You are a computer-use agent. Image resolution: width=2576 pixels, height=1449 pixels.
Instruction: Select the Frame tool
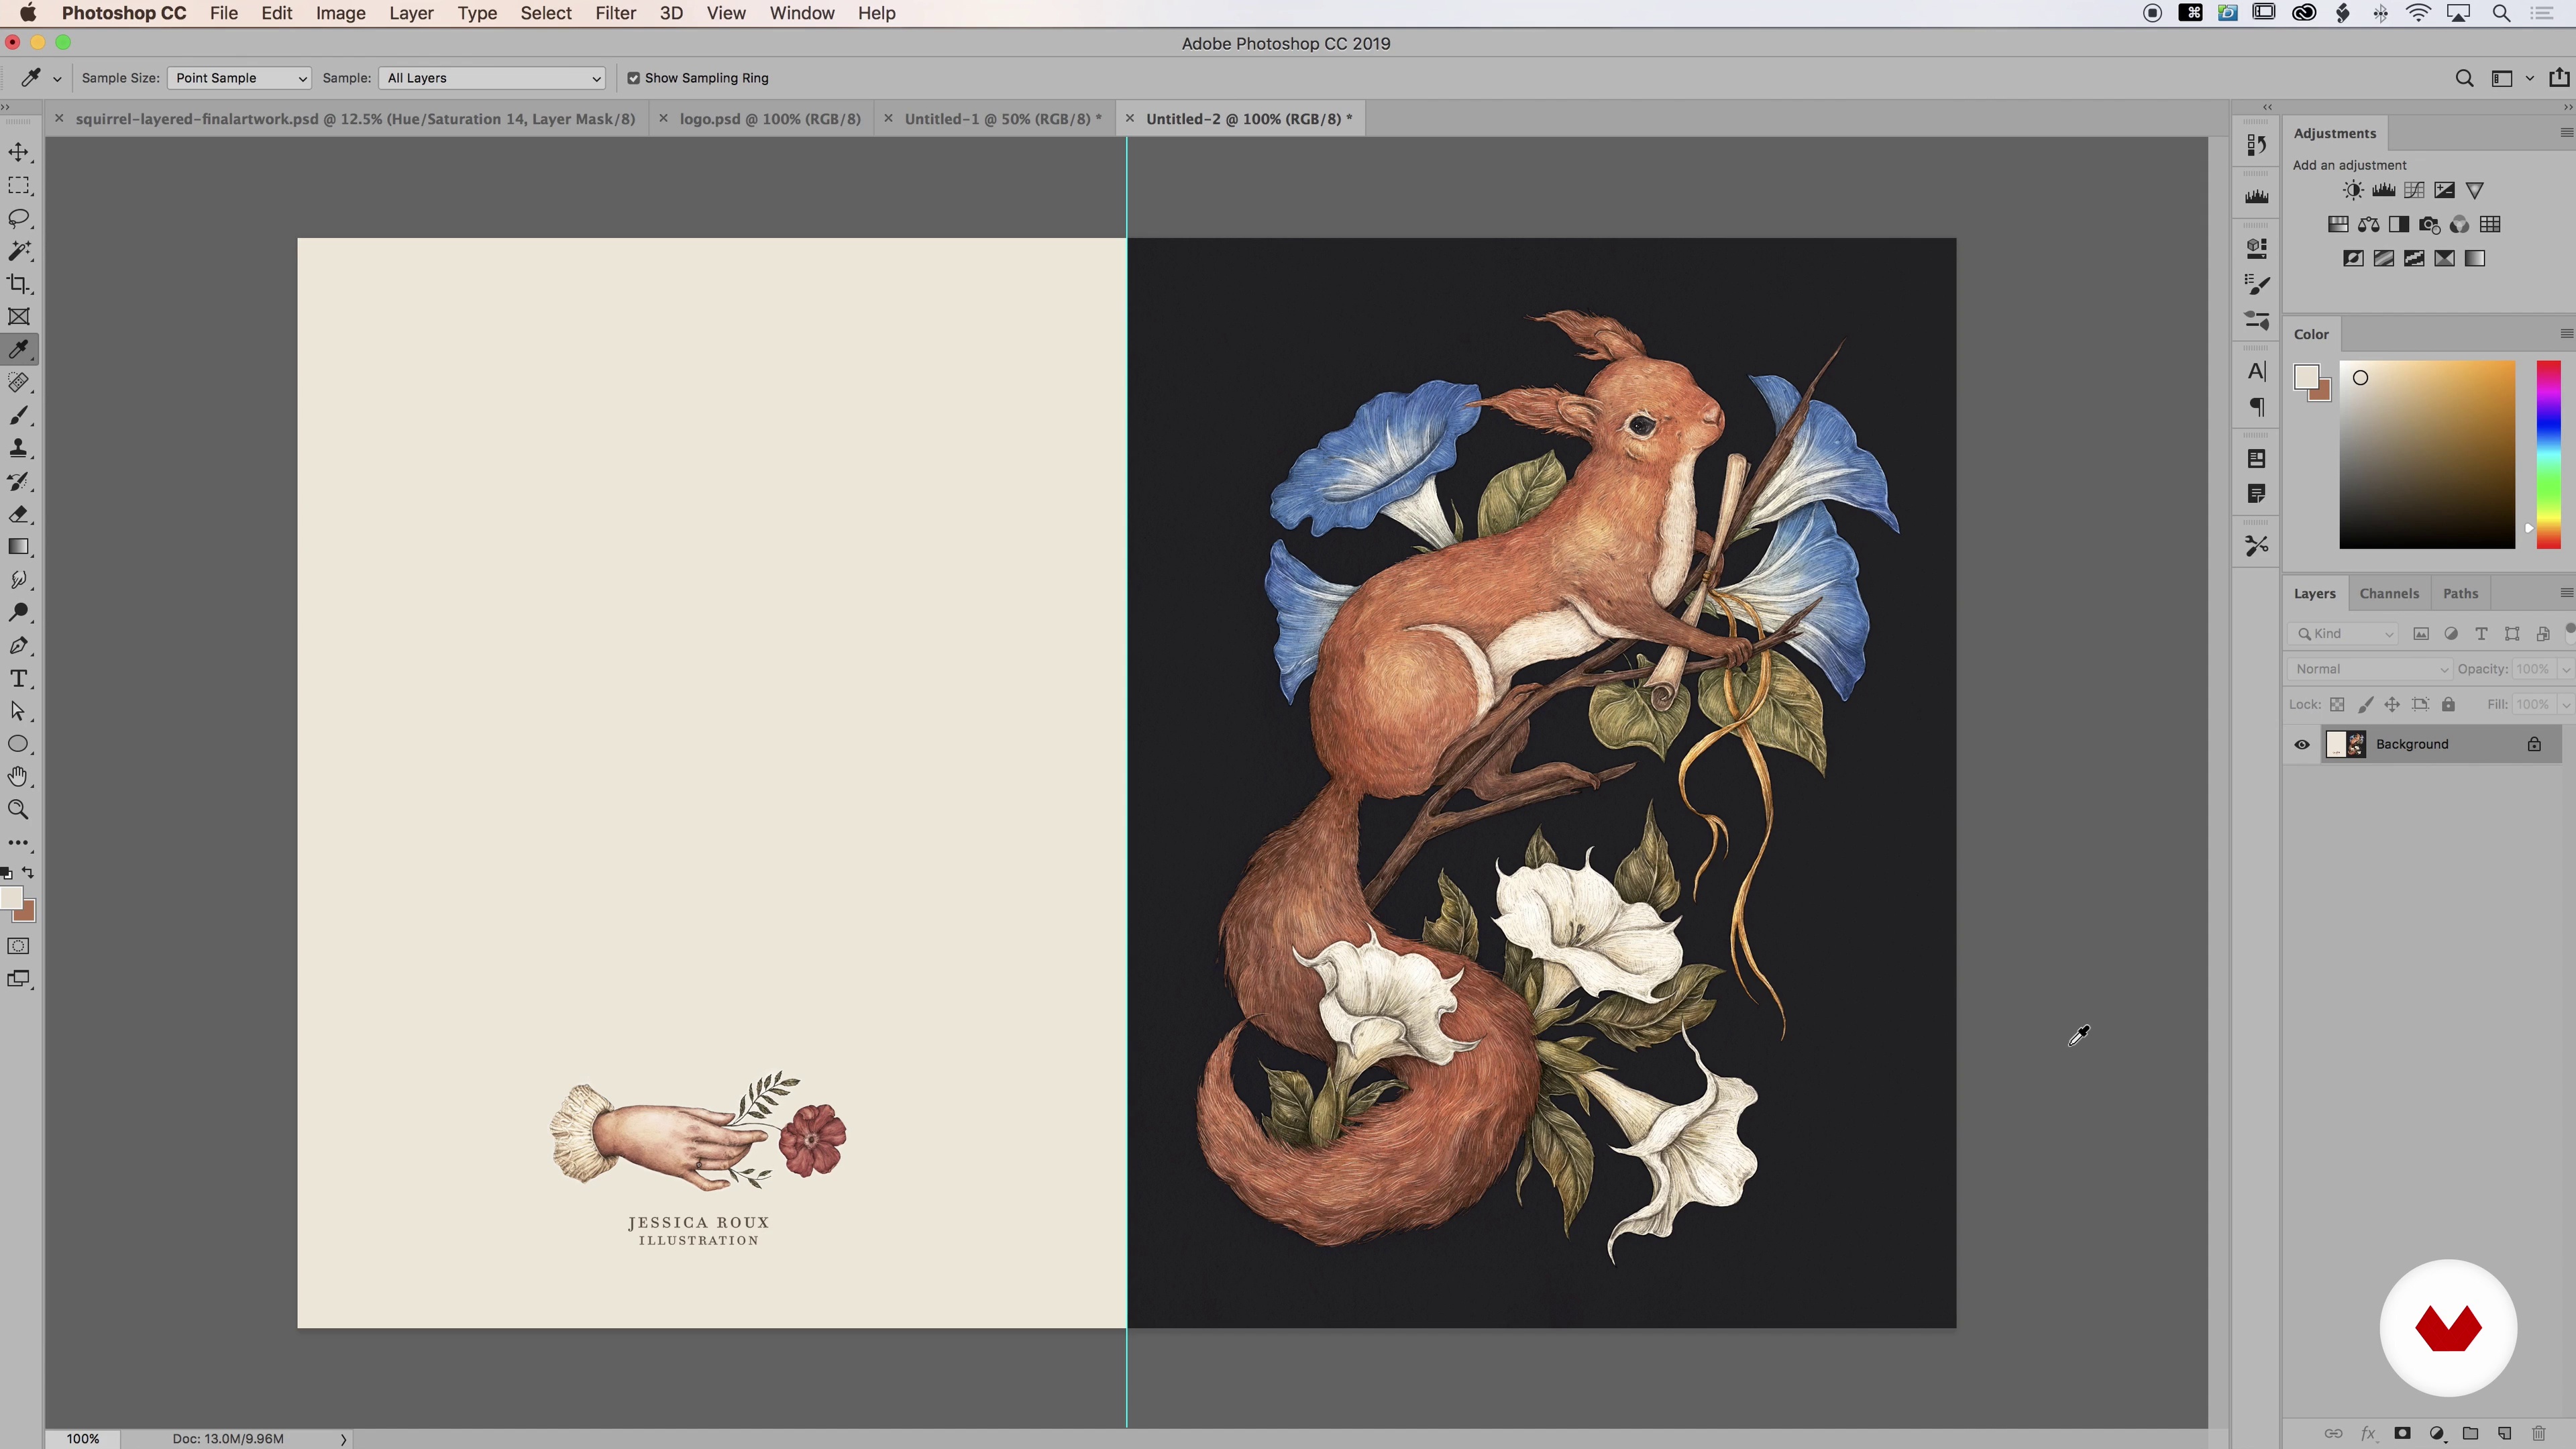[19, 317]
